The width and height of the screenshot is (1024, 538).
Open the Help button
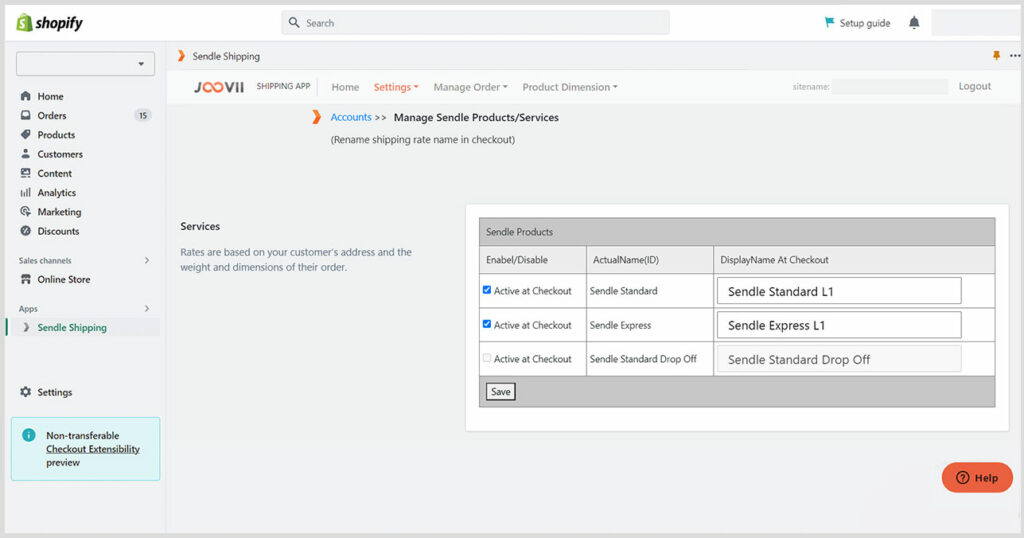tap(977, 478)
